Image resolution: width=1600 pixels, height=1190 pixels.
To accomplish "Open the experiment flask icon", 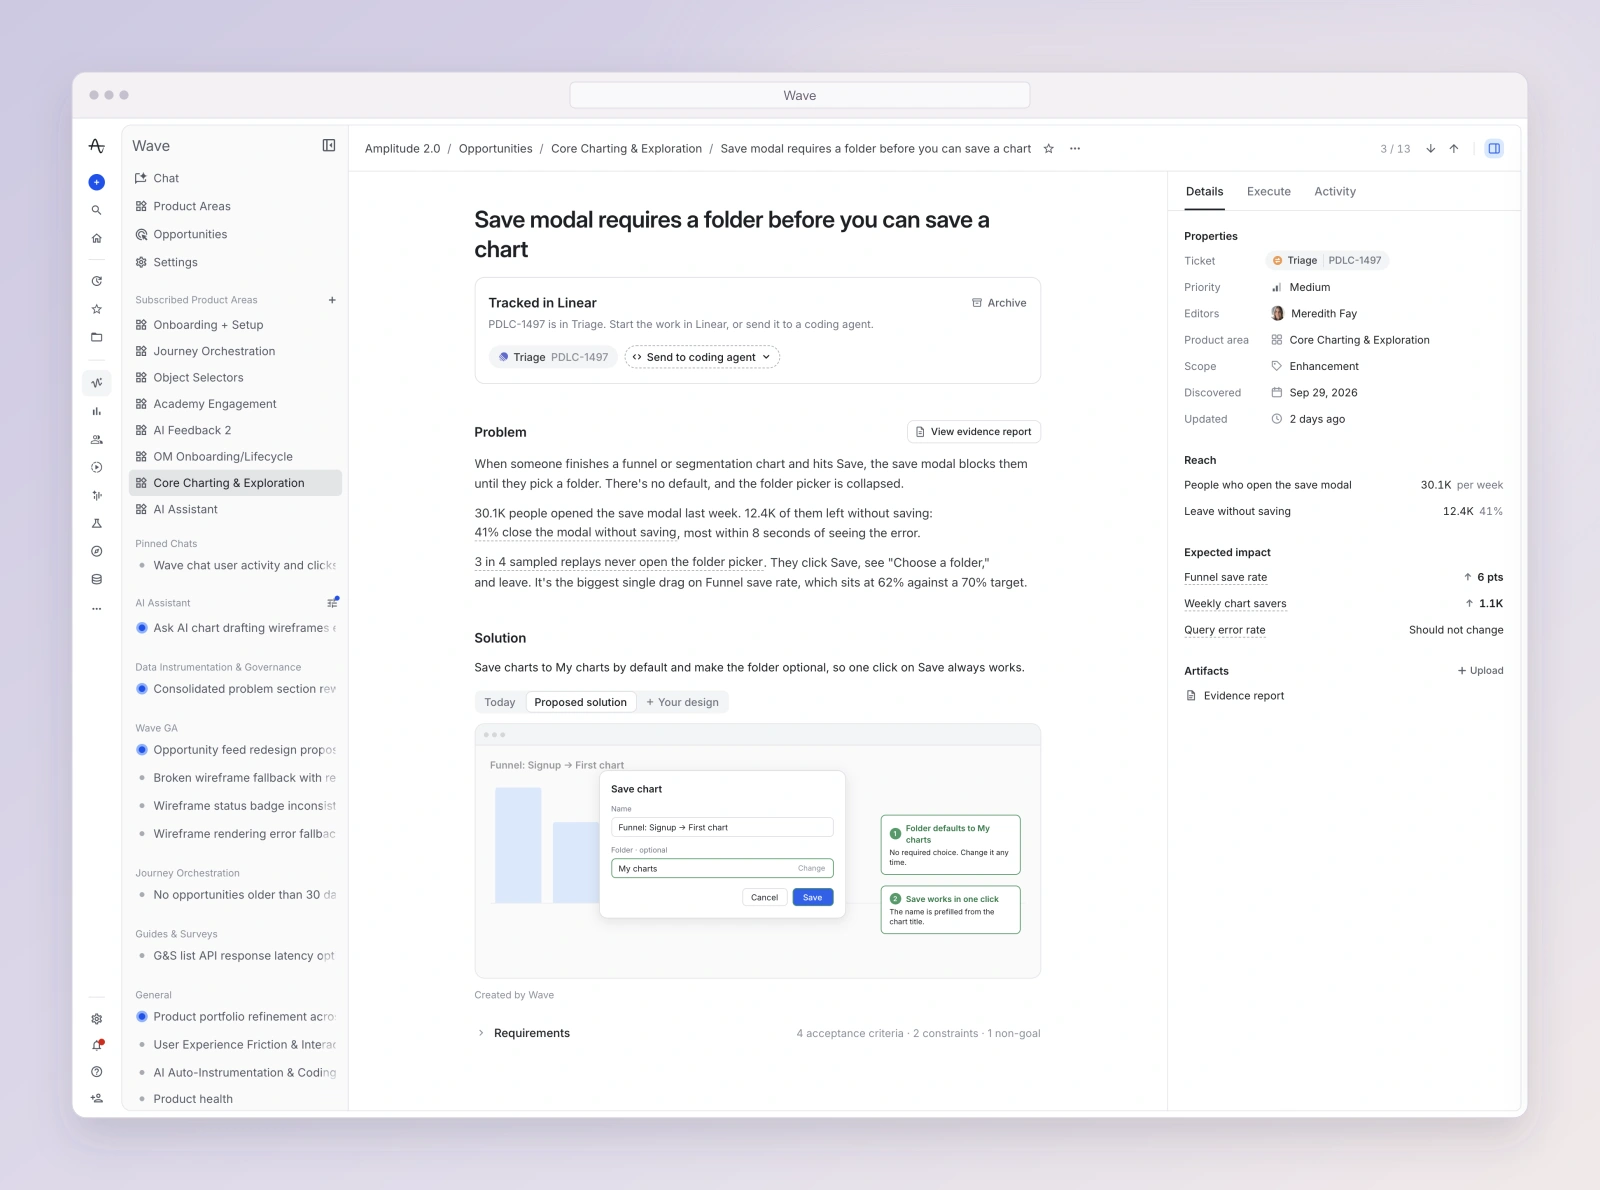I will (x=96, y=523).
